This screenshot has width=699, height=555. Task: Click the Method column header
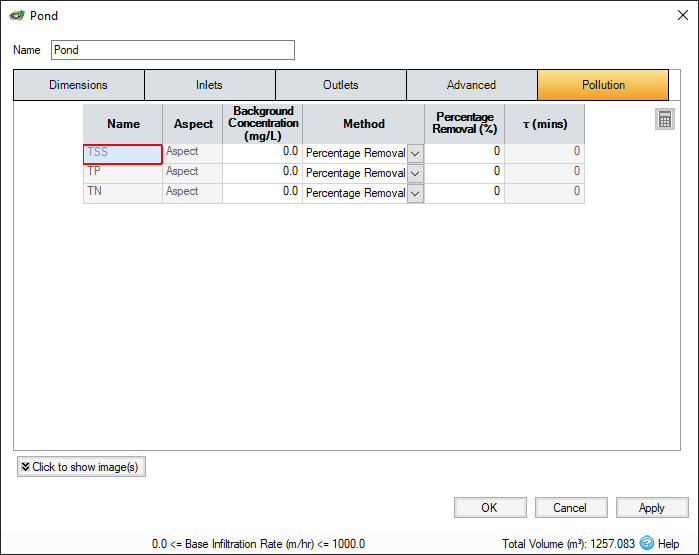pos(363,124)
